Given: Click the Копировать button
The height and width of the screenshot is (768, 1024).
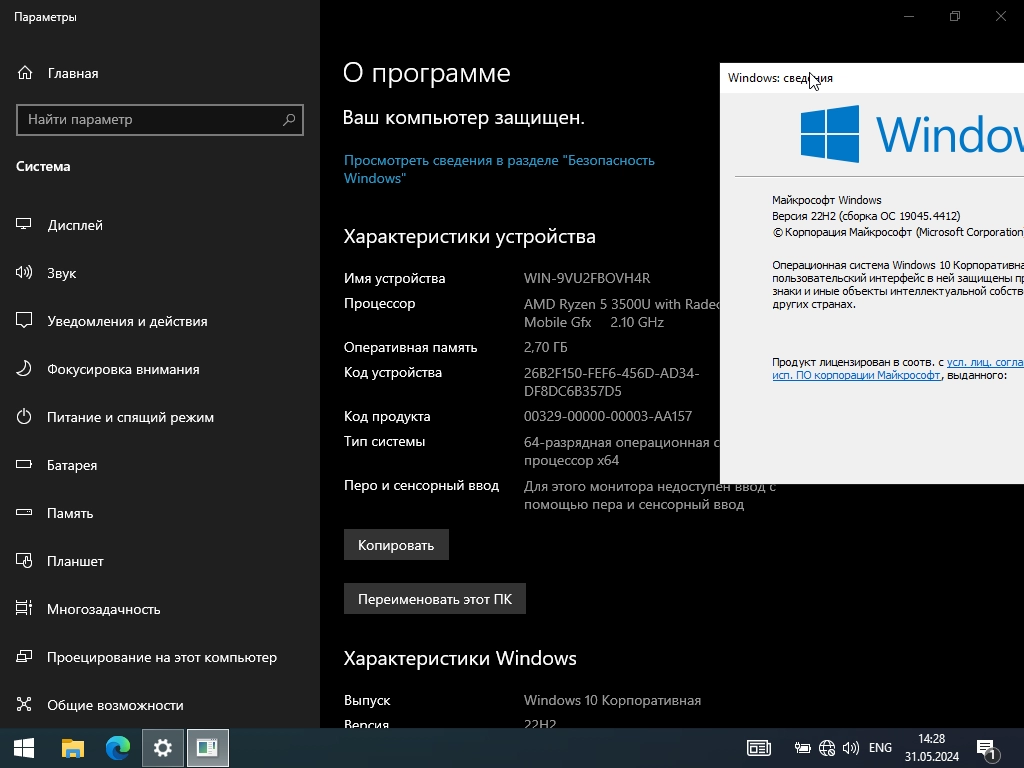Looking at the screenshot, I should 396,545.
